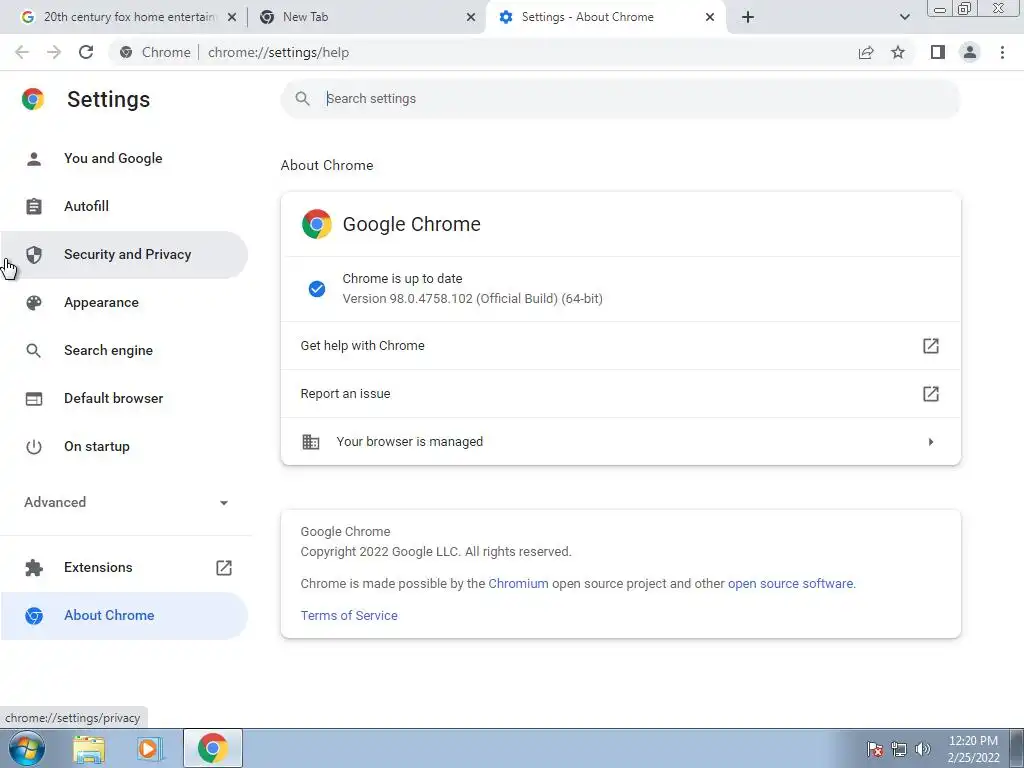Click the puzzle piece Extensions icon

pyautogui.click(x=34, y=568)
